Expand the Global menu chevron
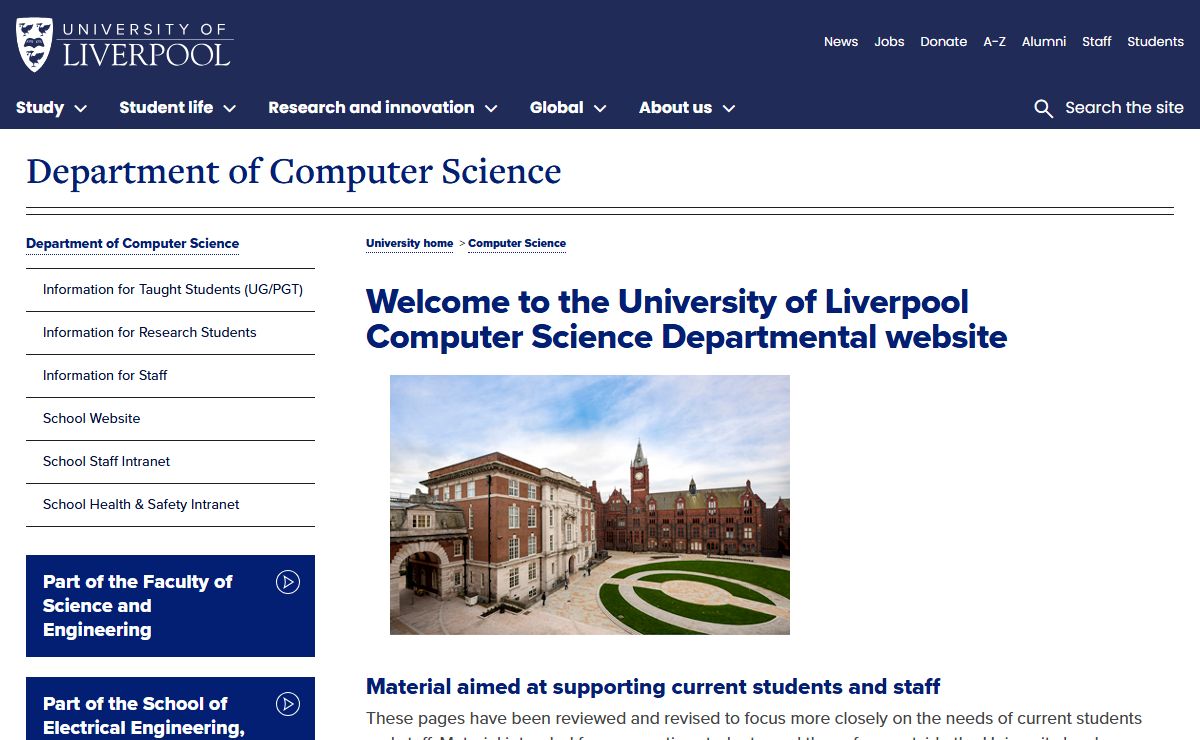Viewport: 1200px width, 740px height. coord(600,108)
